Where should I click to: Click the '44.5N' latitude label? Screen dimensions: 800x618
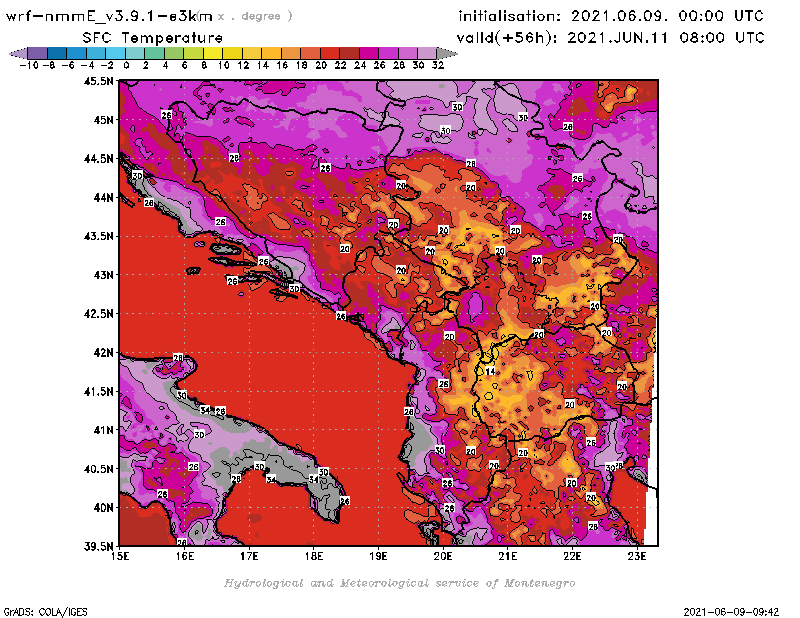pyautogui.click(x=98, y=159)
